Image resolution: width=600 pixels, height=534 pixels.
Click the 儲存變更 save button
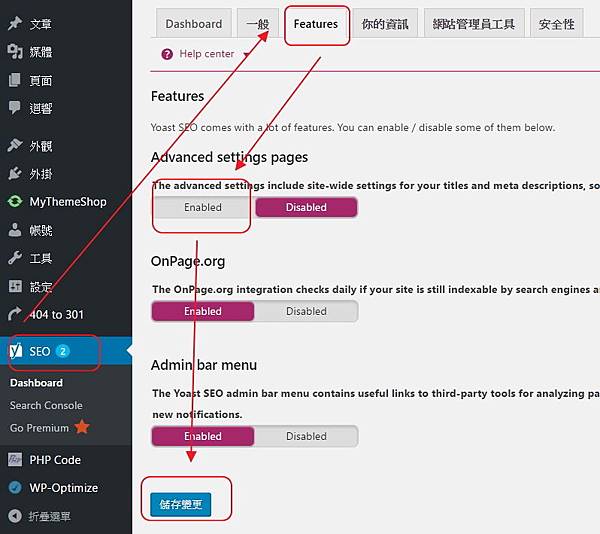(x=181, y=504)
